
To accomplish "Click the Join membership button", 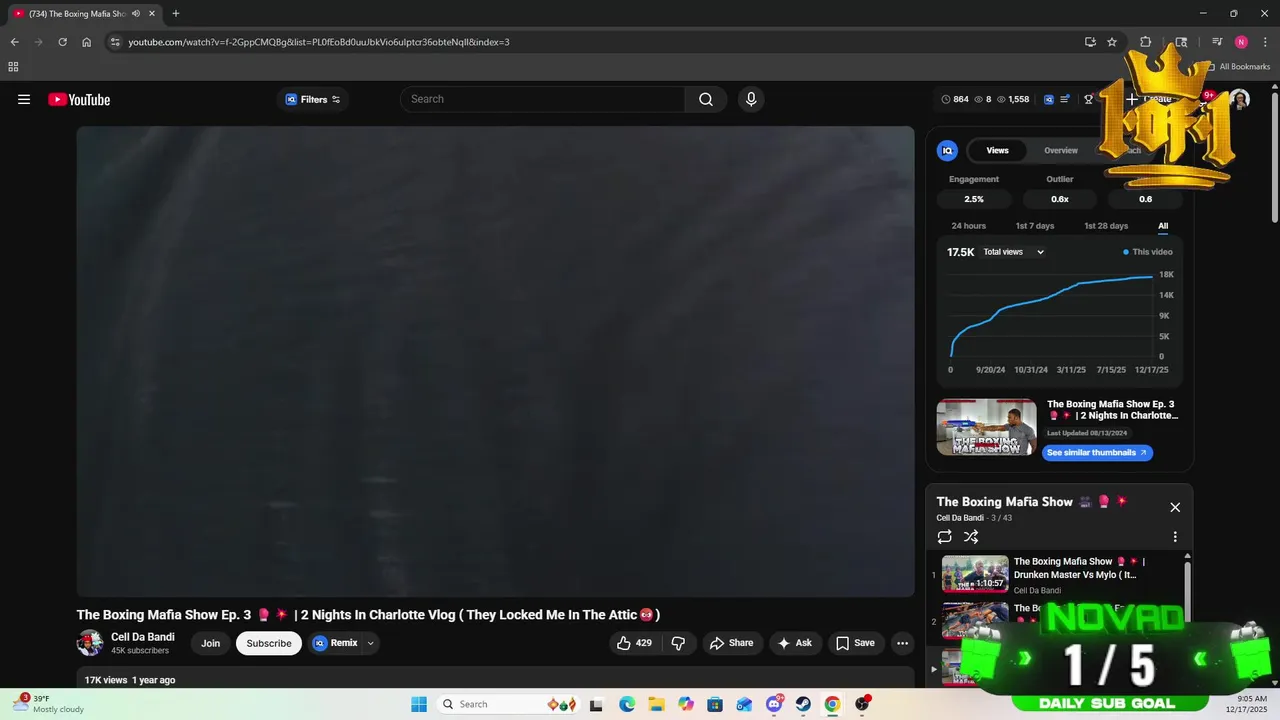I will [210, 643].
